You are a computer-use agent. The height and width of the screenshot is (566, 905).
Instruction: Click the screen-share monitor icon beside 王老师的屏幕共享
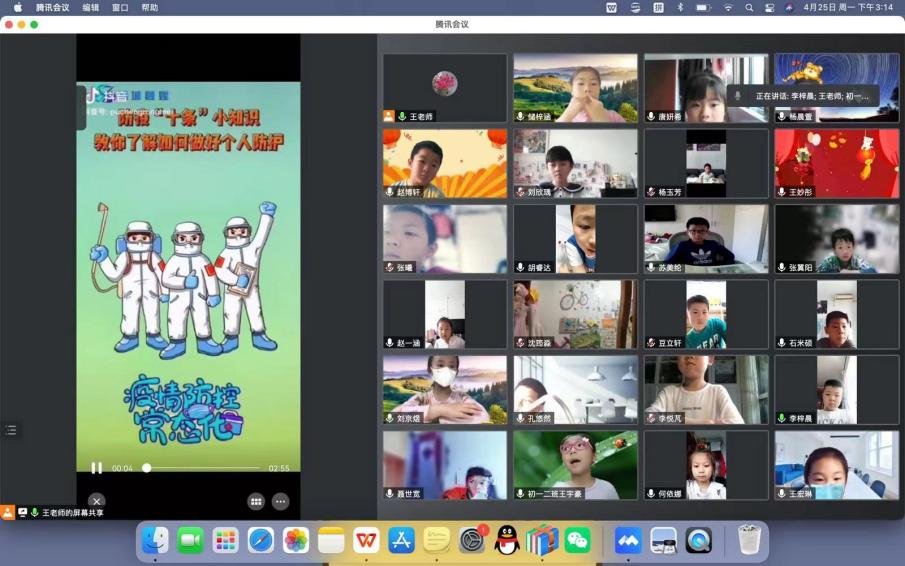pyautogui.click(x=23, y=512)
